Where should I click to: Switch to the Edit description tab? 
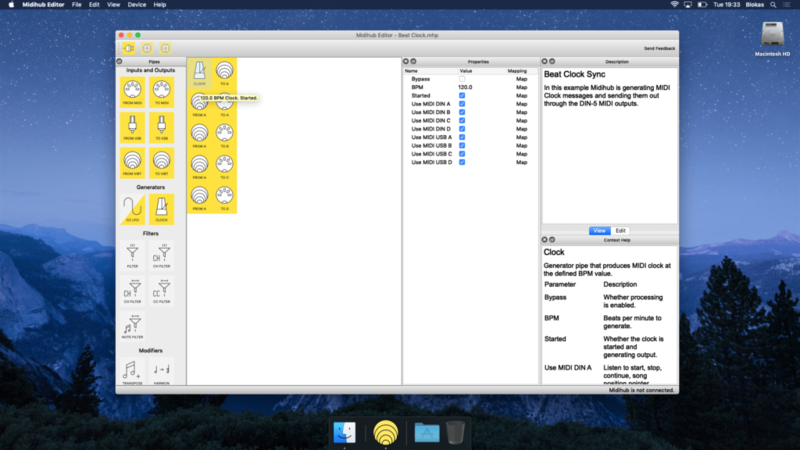[x=621, y=230]
